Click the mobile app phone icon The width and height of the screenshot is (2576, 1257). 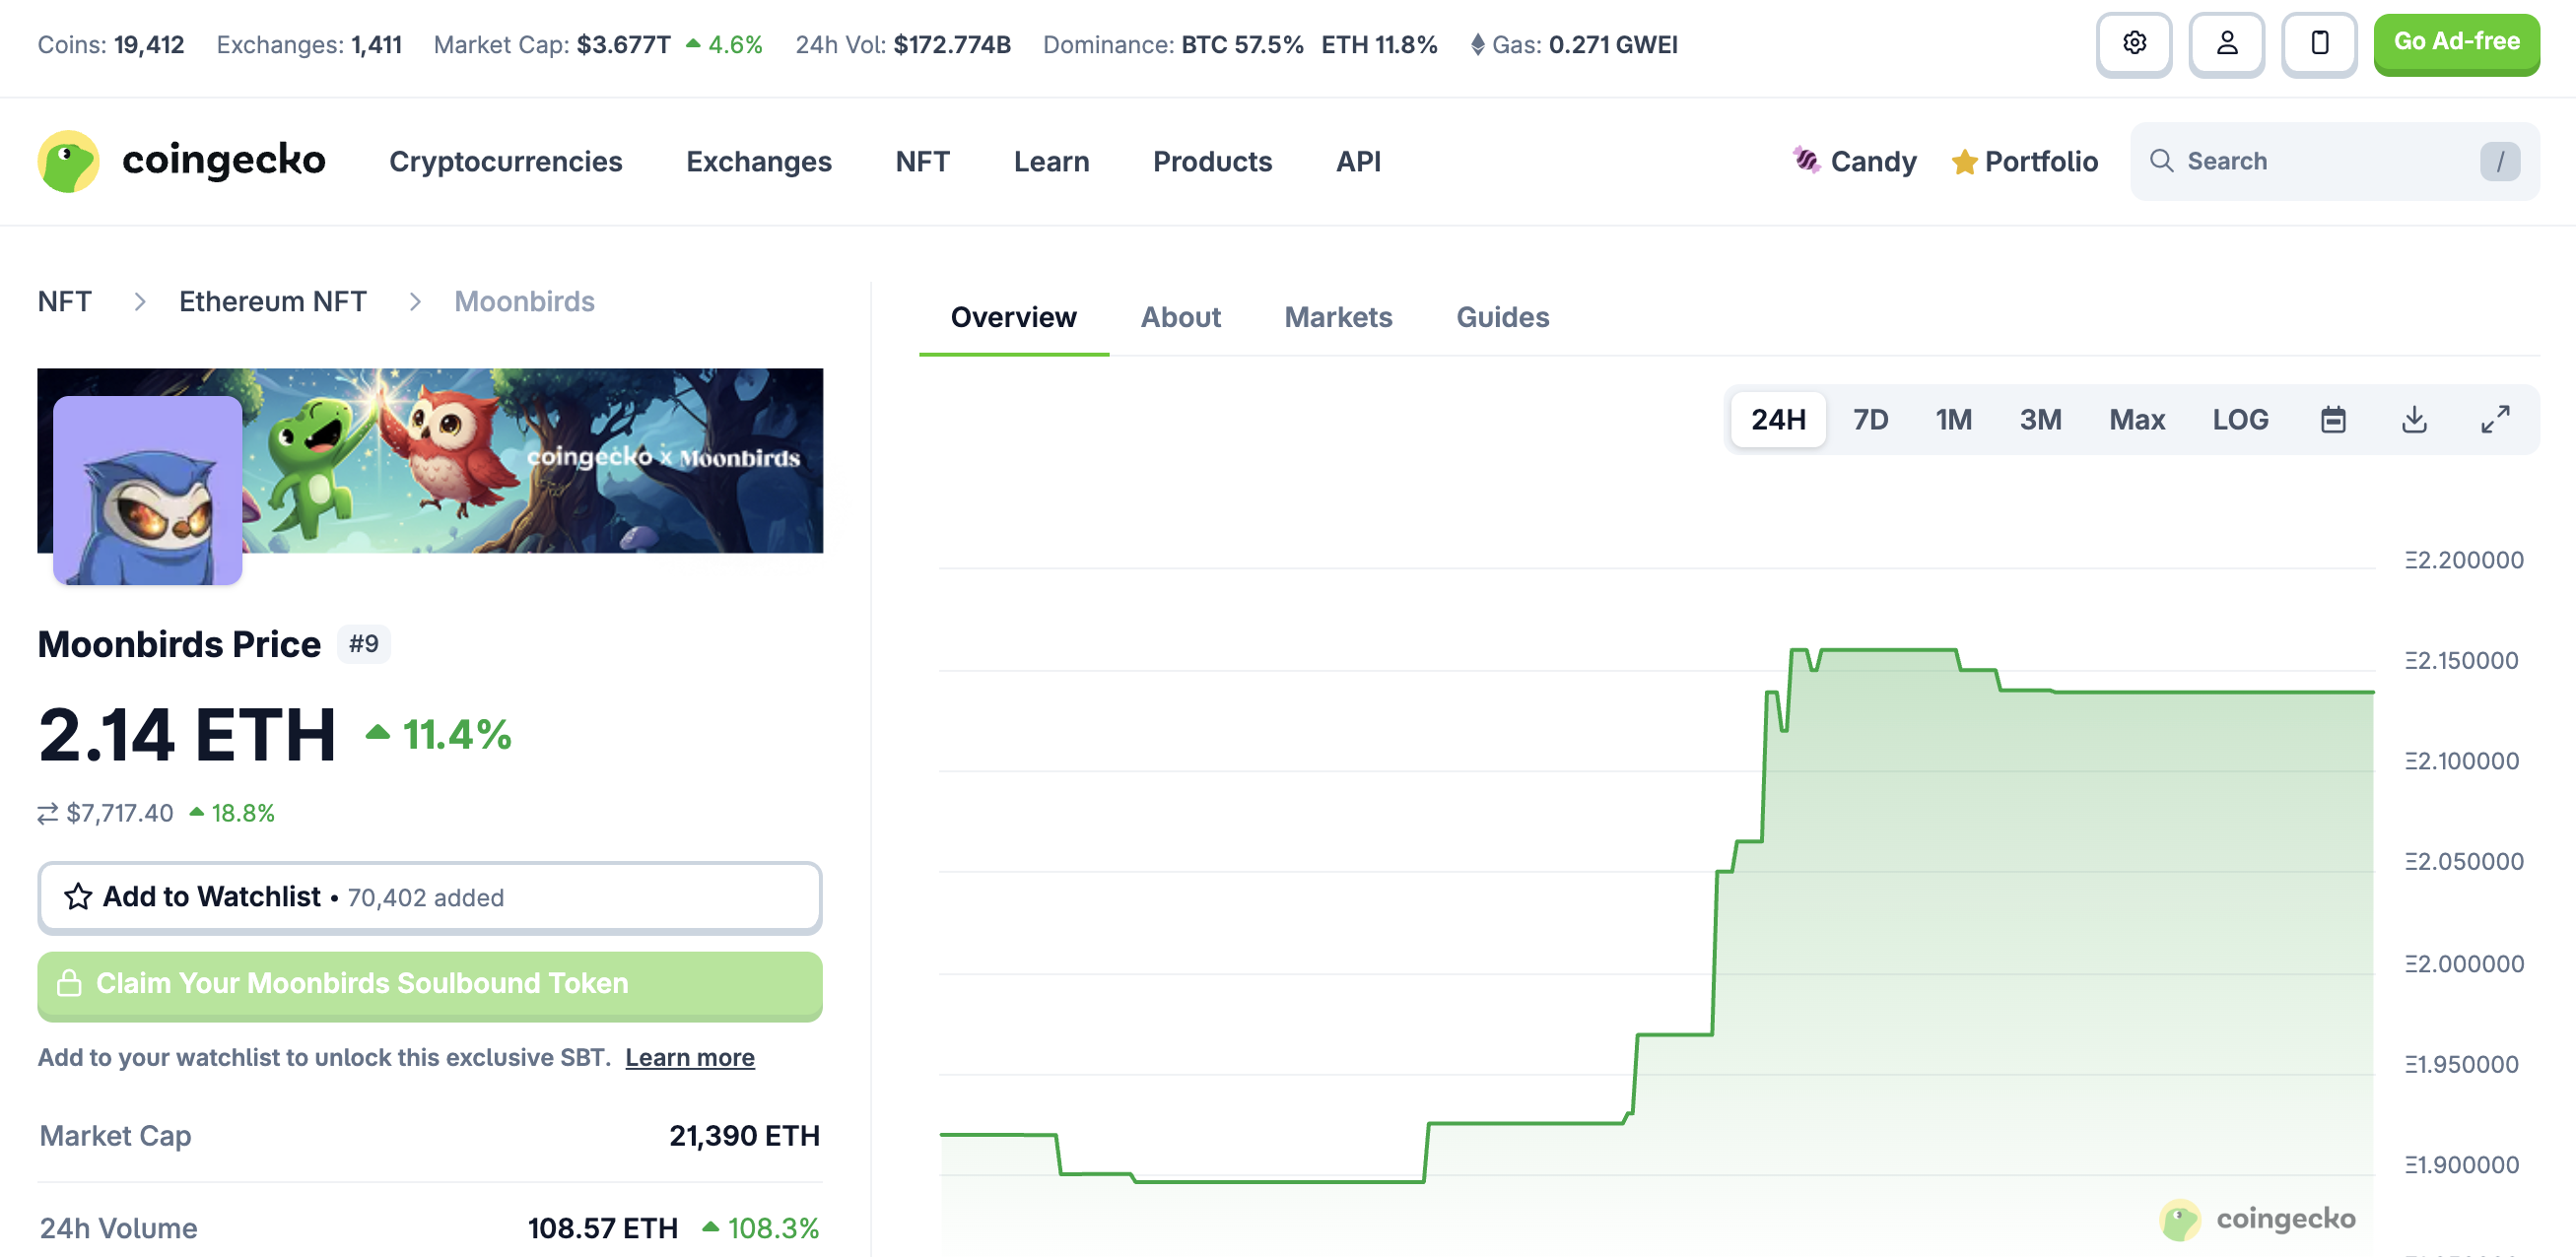tap(2319, 44)
